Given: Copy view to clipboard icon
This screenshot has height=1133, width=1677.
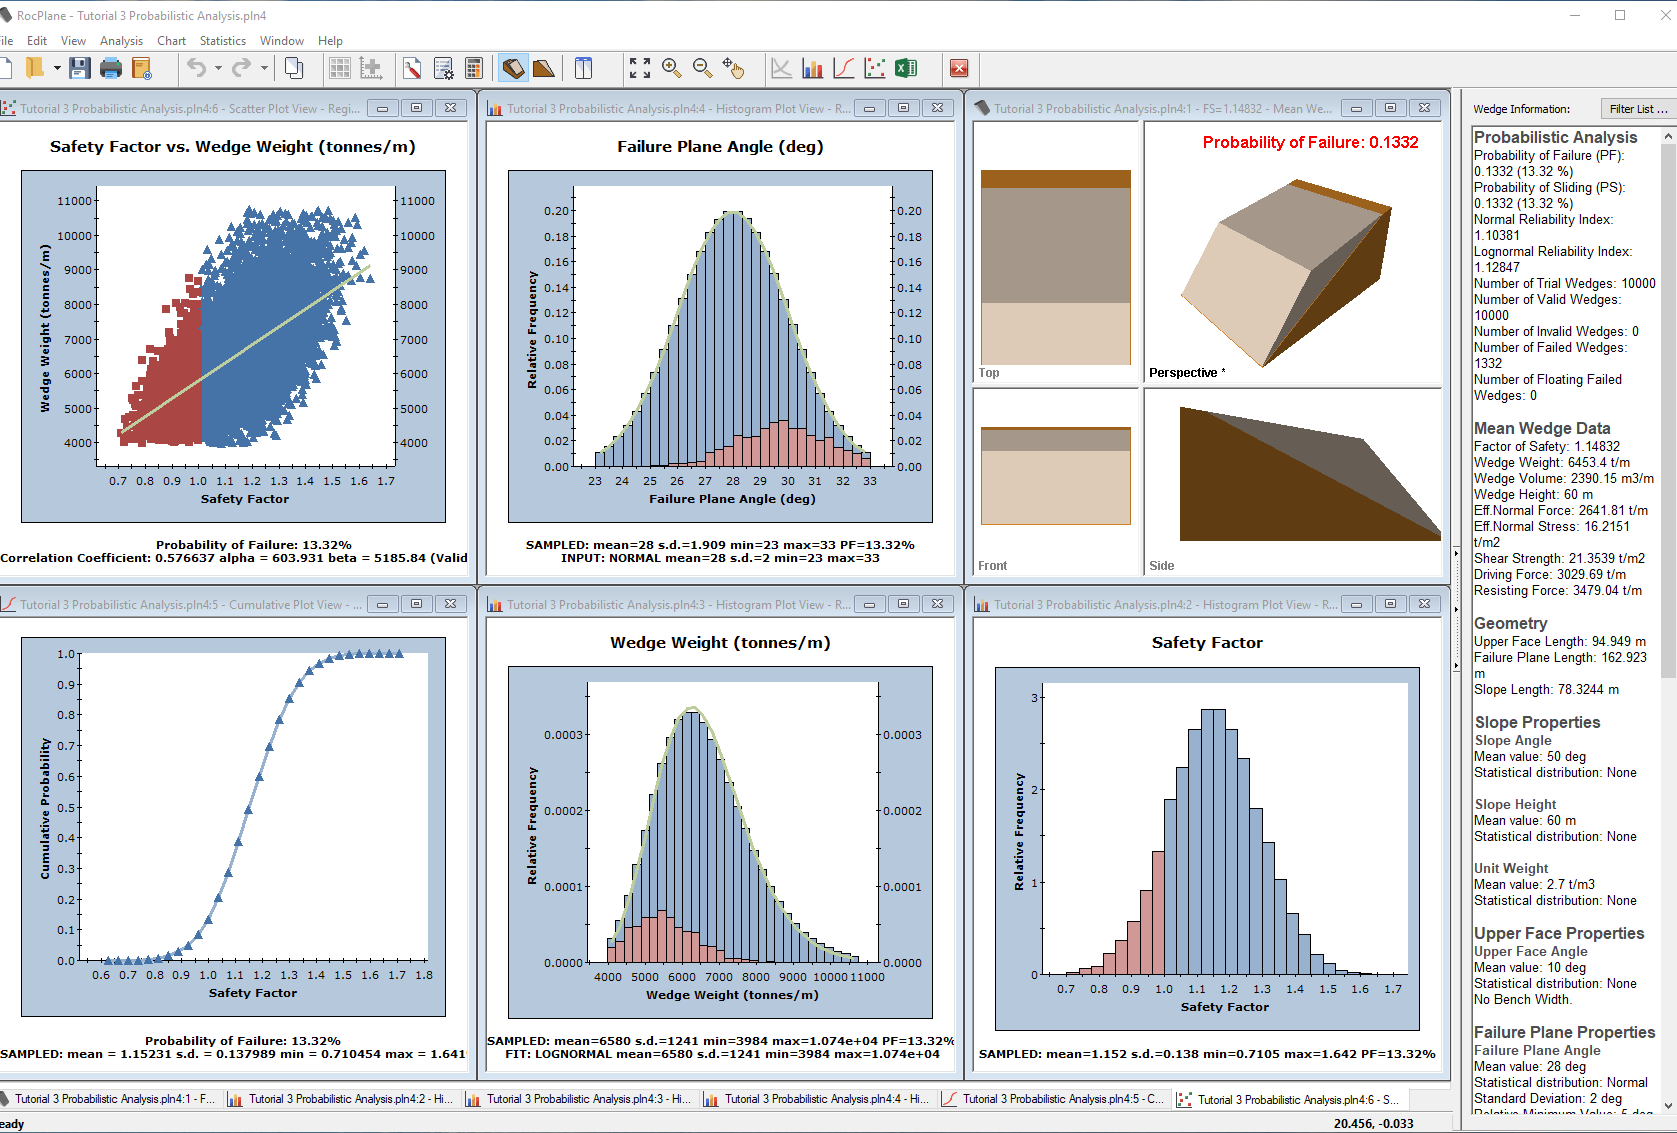Looking at the screenshot, I should (x=294, y=68).
